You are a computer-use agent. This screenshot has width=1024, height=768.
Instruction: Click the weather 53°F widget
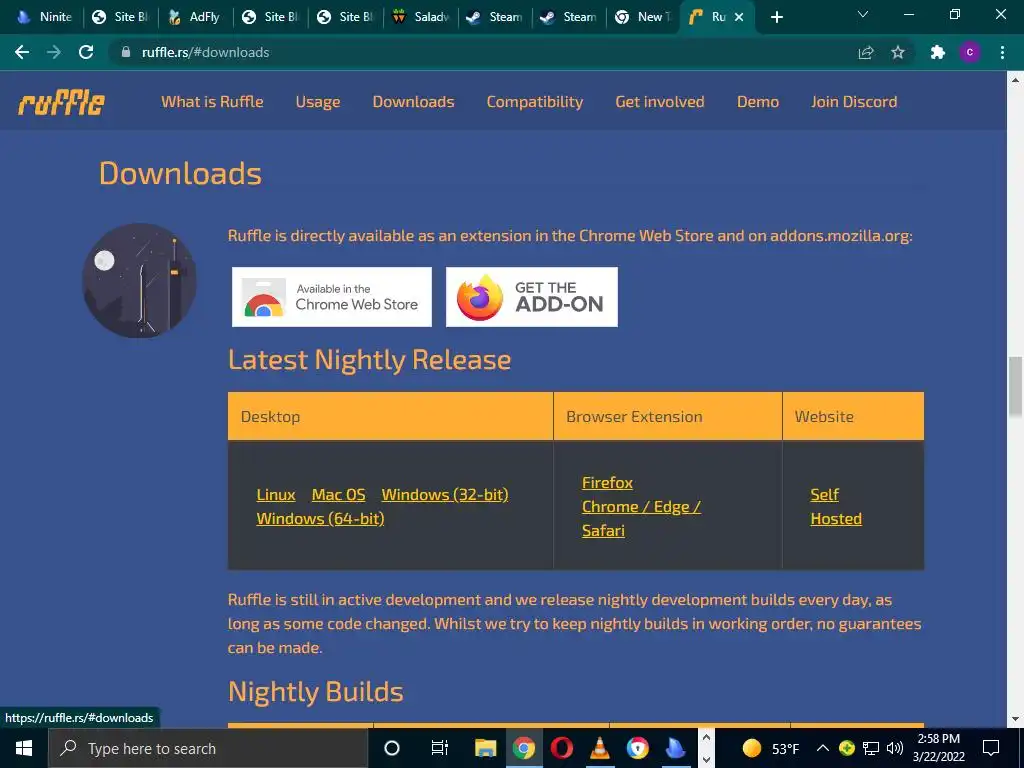(x=771, y=748)
